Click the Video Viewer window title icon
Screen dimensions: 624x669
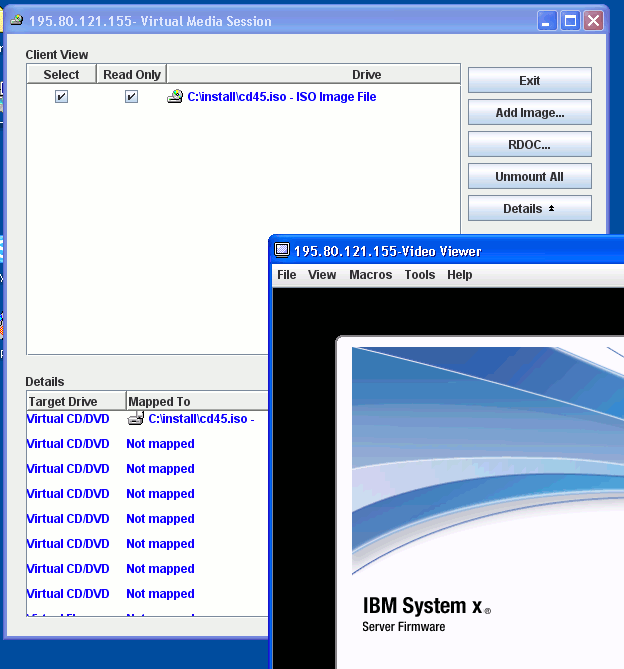pos(282,251)
